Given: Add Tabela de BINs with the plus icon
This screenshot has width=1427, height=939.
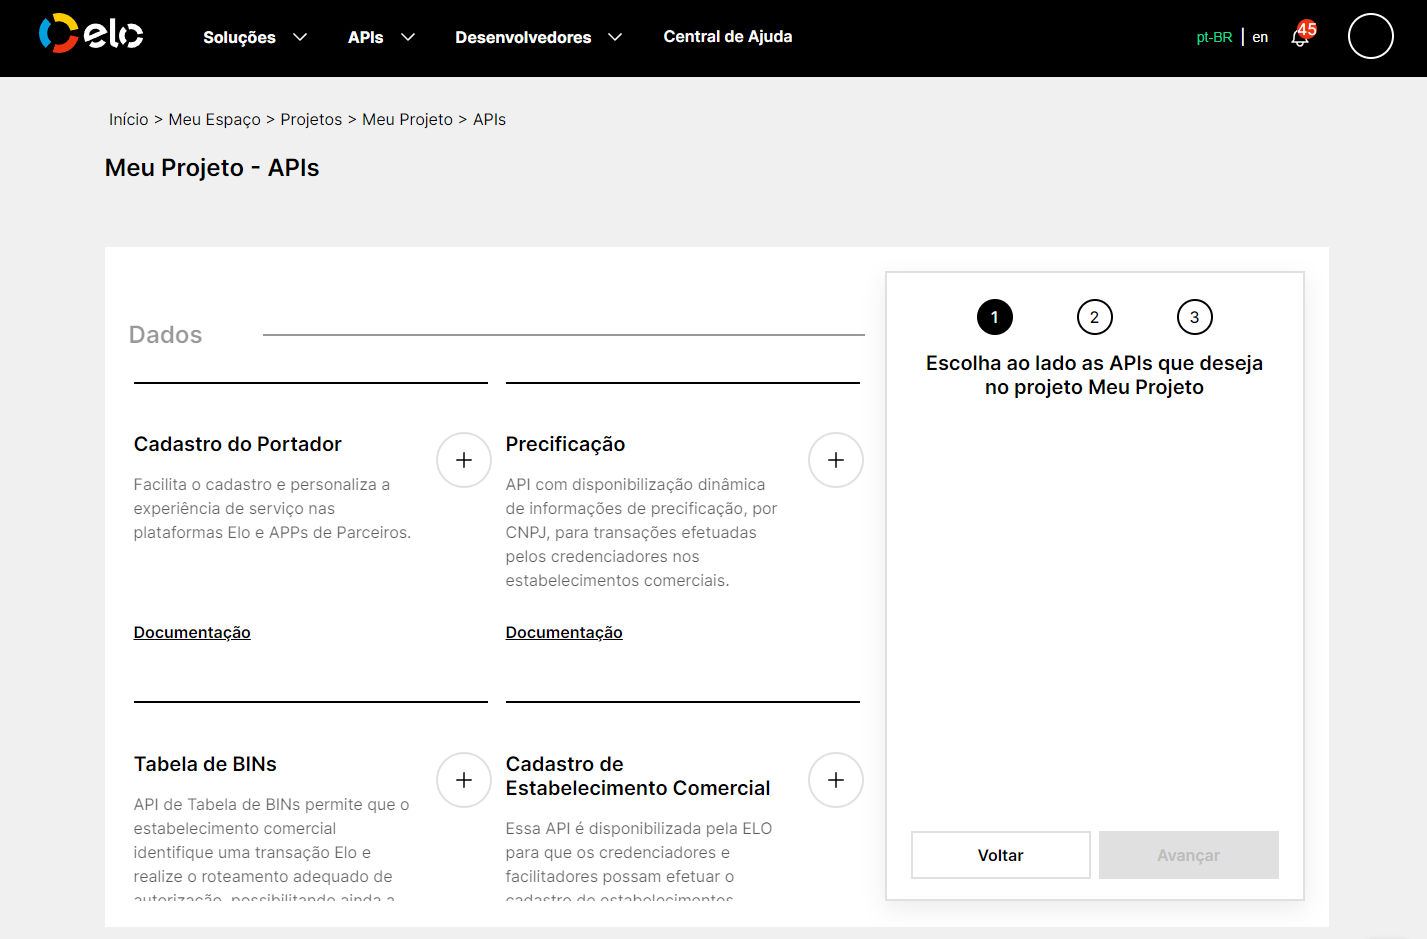Looking at the screenshot, I should pos(463,780).
